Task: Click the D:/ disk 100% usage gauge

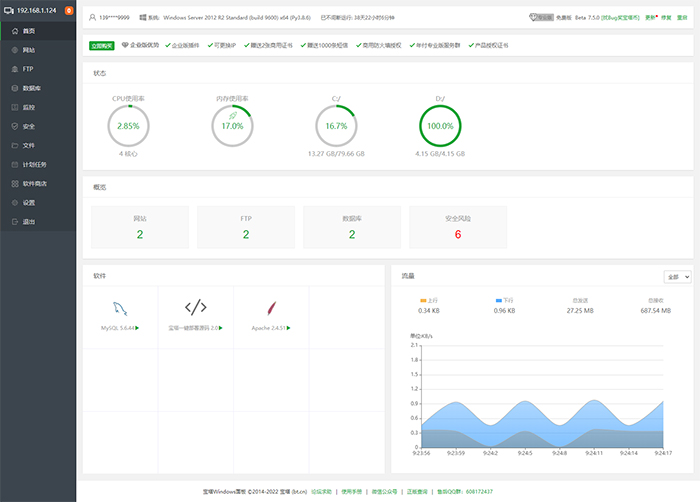Action: (440, 127)
